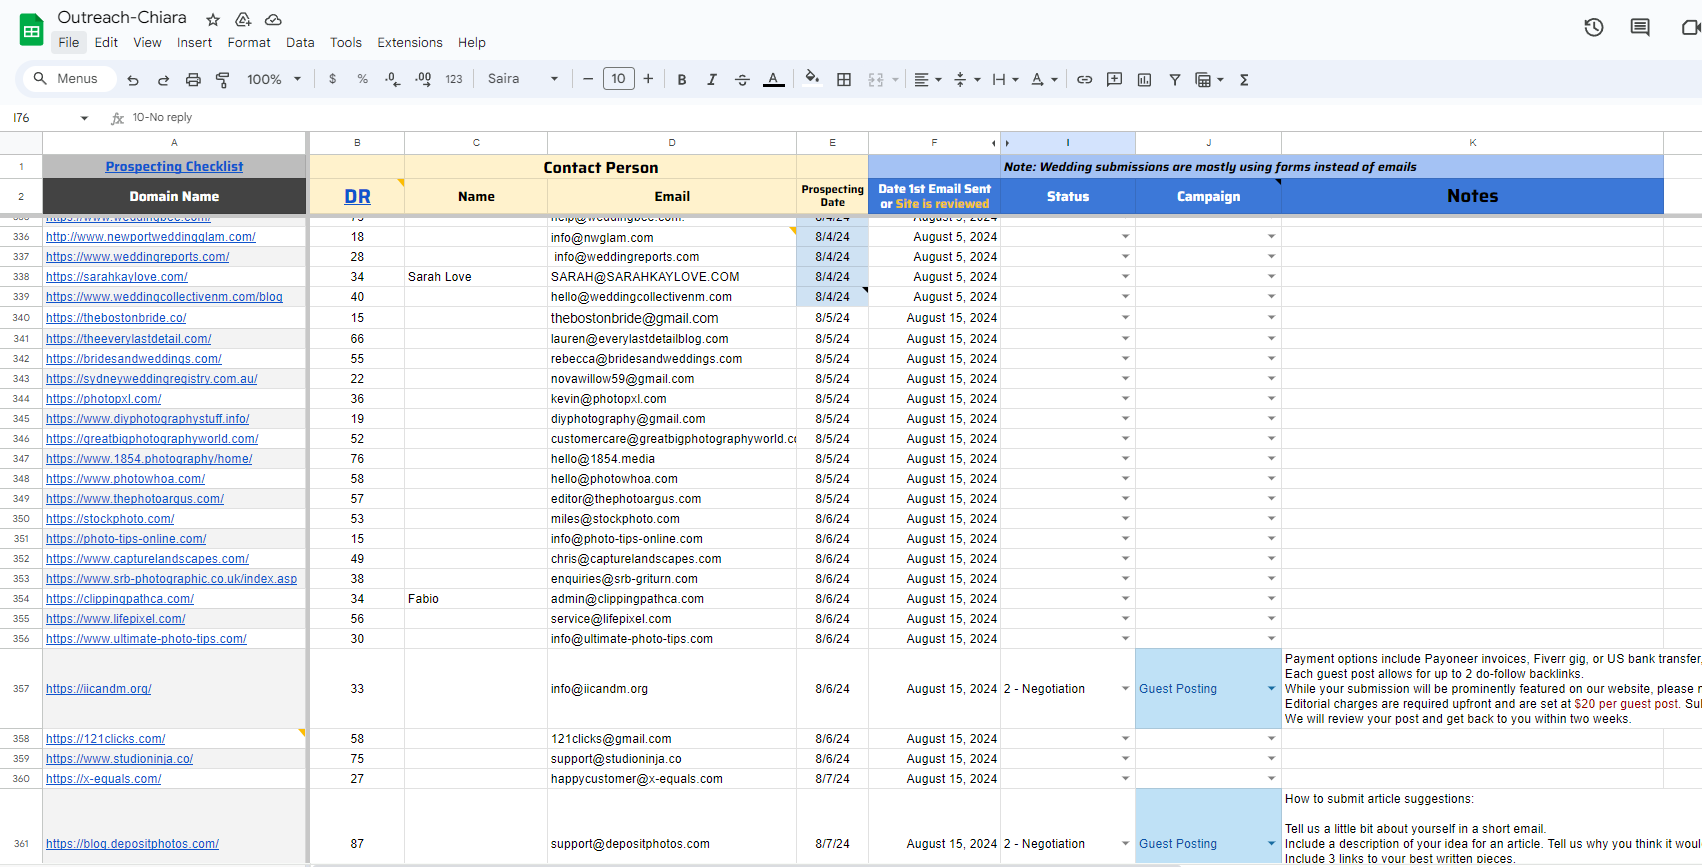Toggle Italic formatting

[x=712, y=80]
